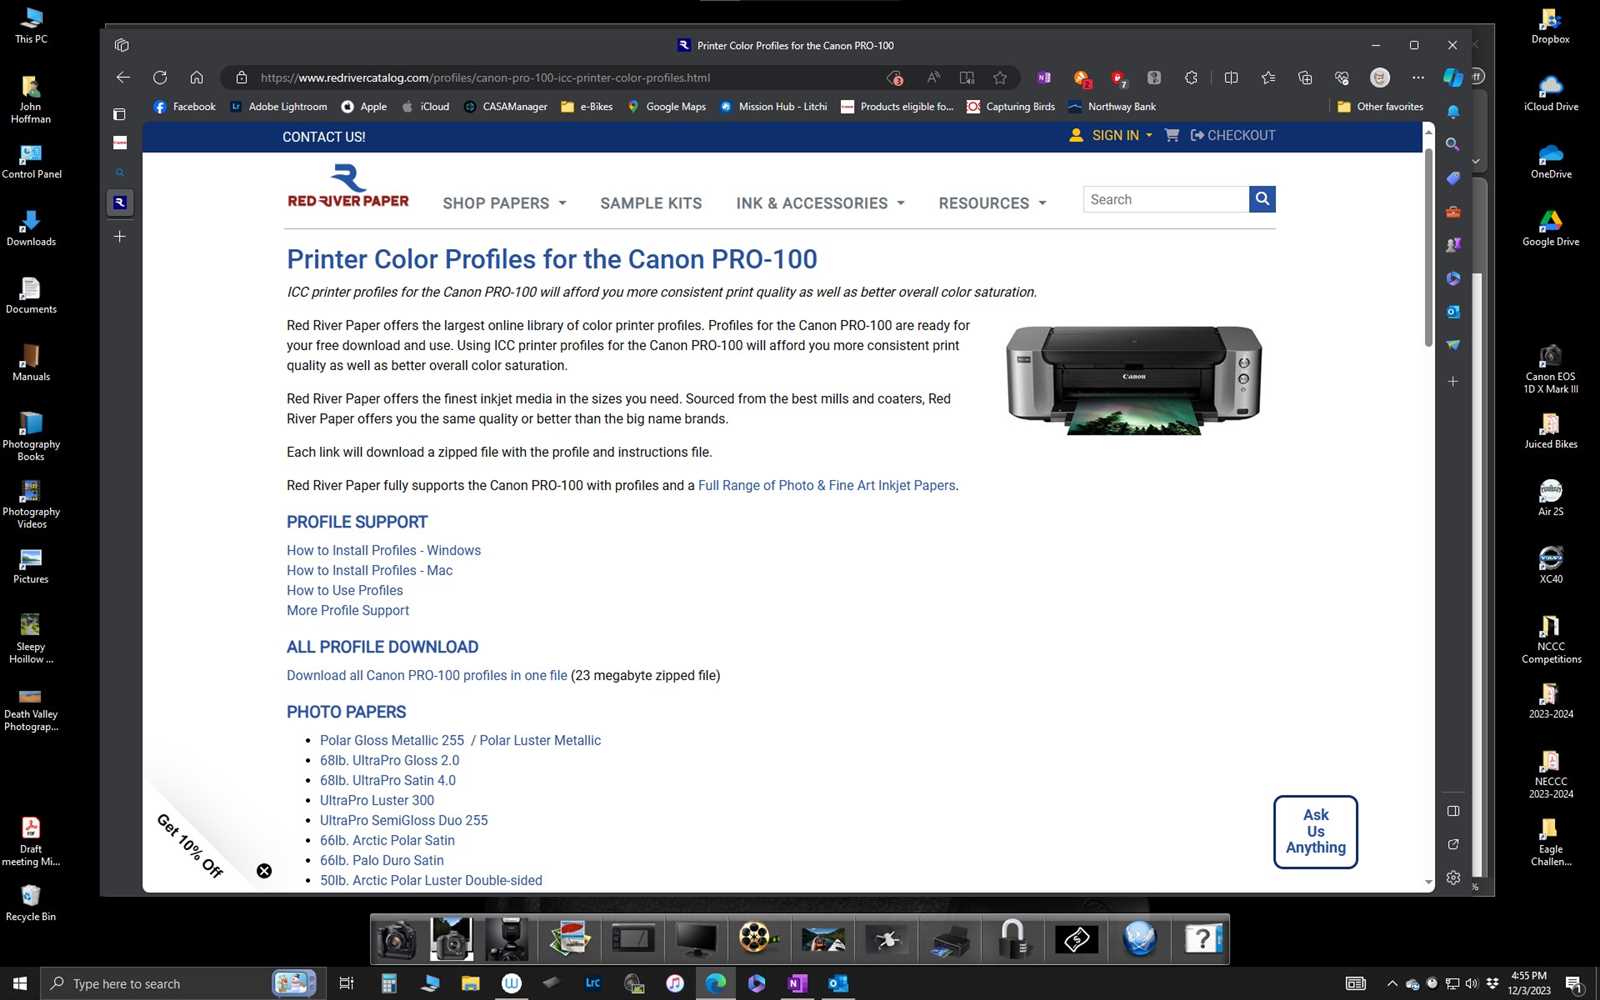Click the browser address bar URL
Image resolution: width=1600 pixels, height=1000 pixels.
tap(485, 77)
